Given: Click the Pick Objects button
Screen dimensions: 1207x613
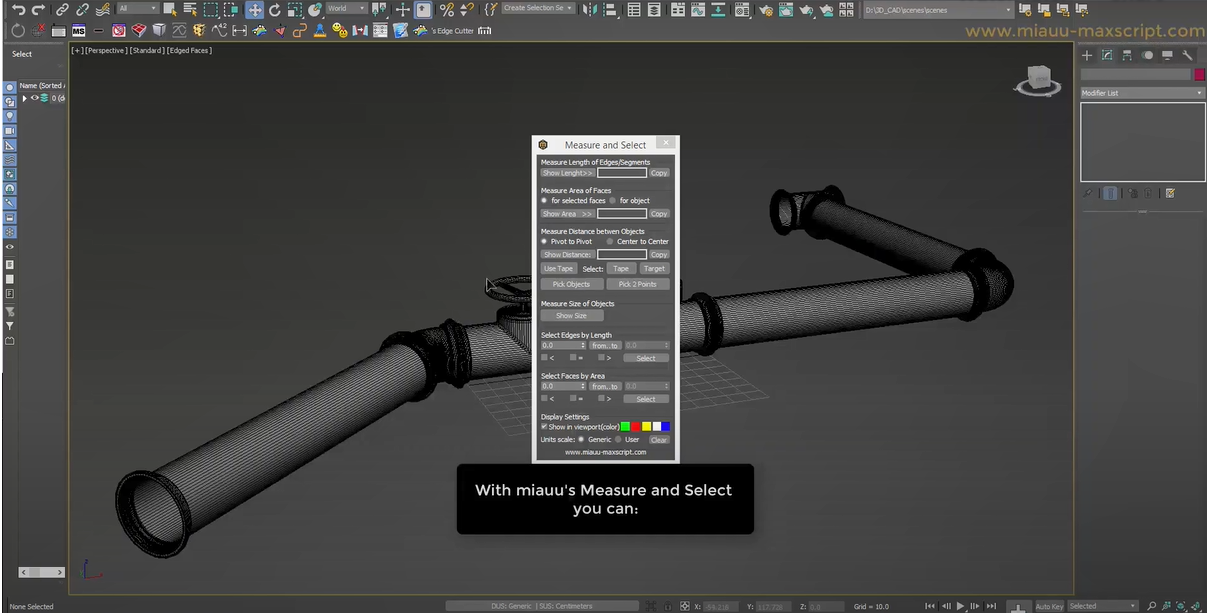Looking at the screenshot, I should click(x=572, y=284).
